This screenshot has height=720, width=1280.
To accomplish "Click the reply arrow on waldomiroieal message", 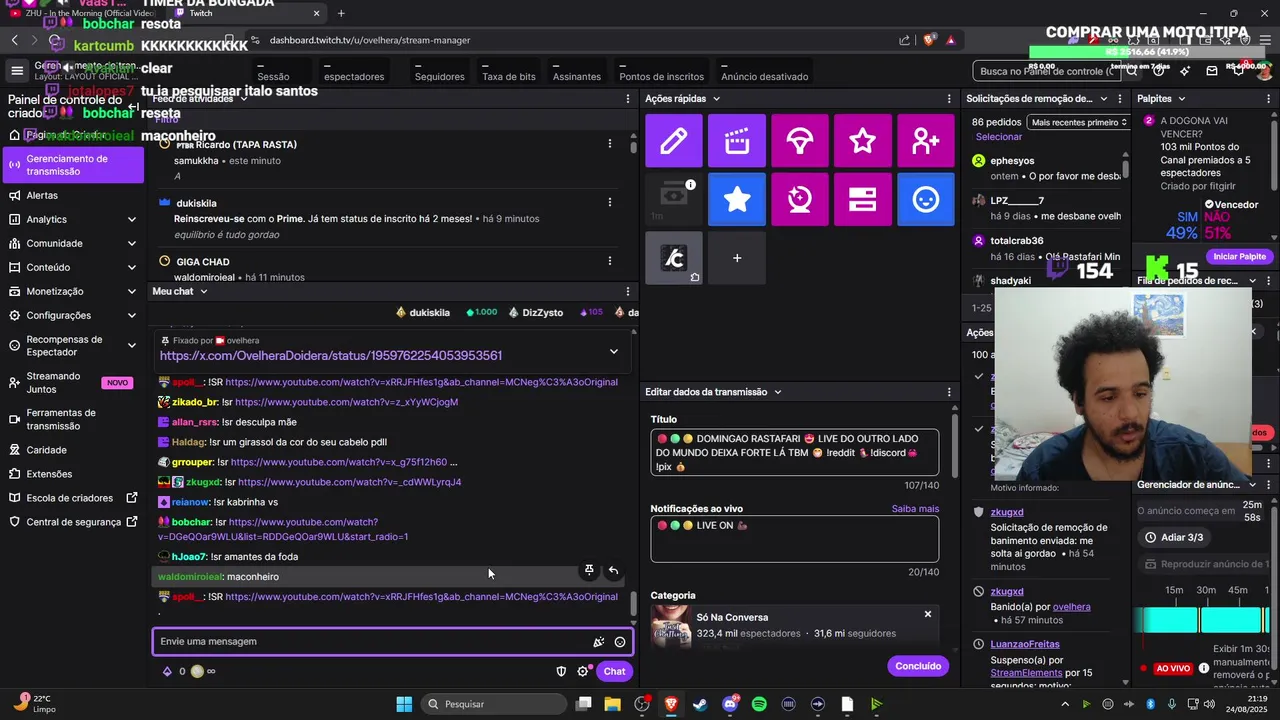I will 613,570.
